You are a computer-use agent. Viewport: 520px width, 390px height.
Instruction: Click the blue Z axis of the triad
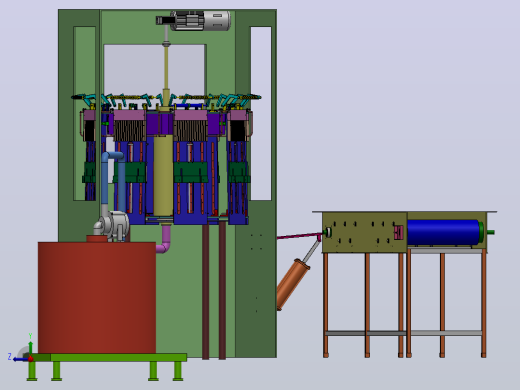point(20,359)
